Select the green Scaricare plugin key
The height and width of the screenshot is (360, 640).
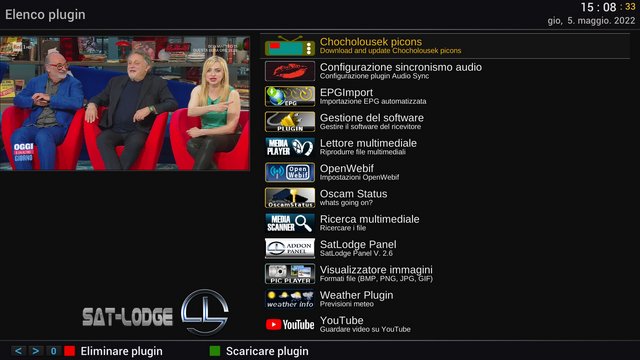215,351
